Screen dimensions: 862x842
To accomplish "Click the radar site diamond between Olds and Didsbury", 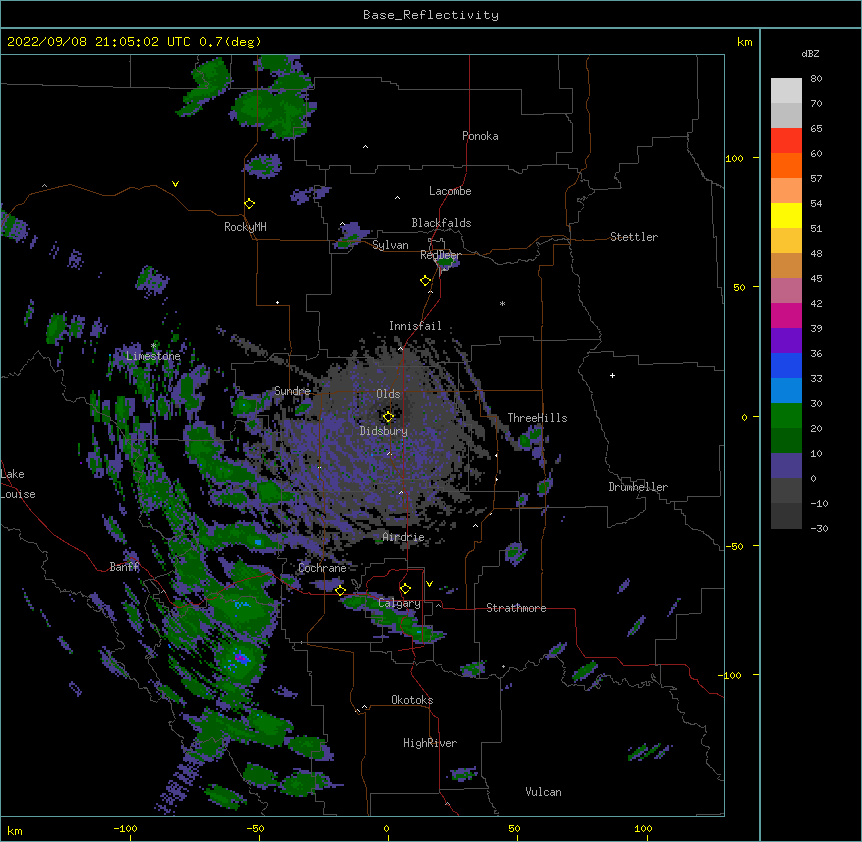I will pos(388,417).
